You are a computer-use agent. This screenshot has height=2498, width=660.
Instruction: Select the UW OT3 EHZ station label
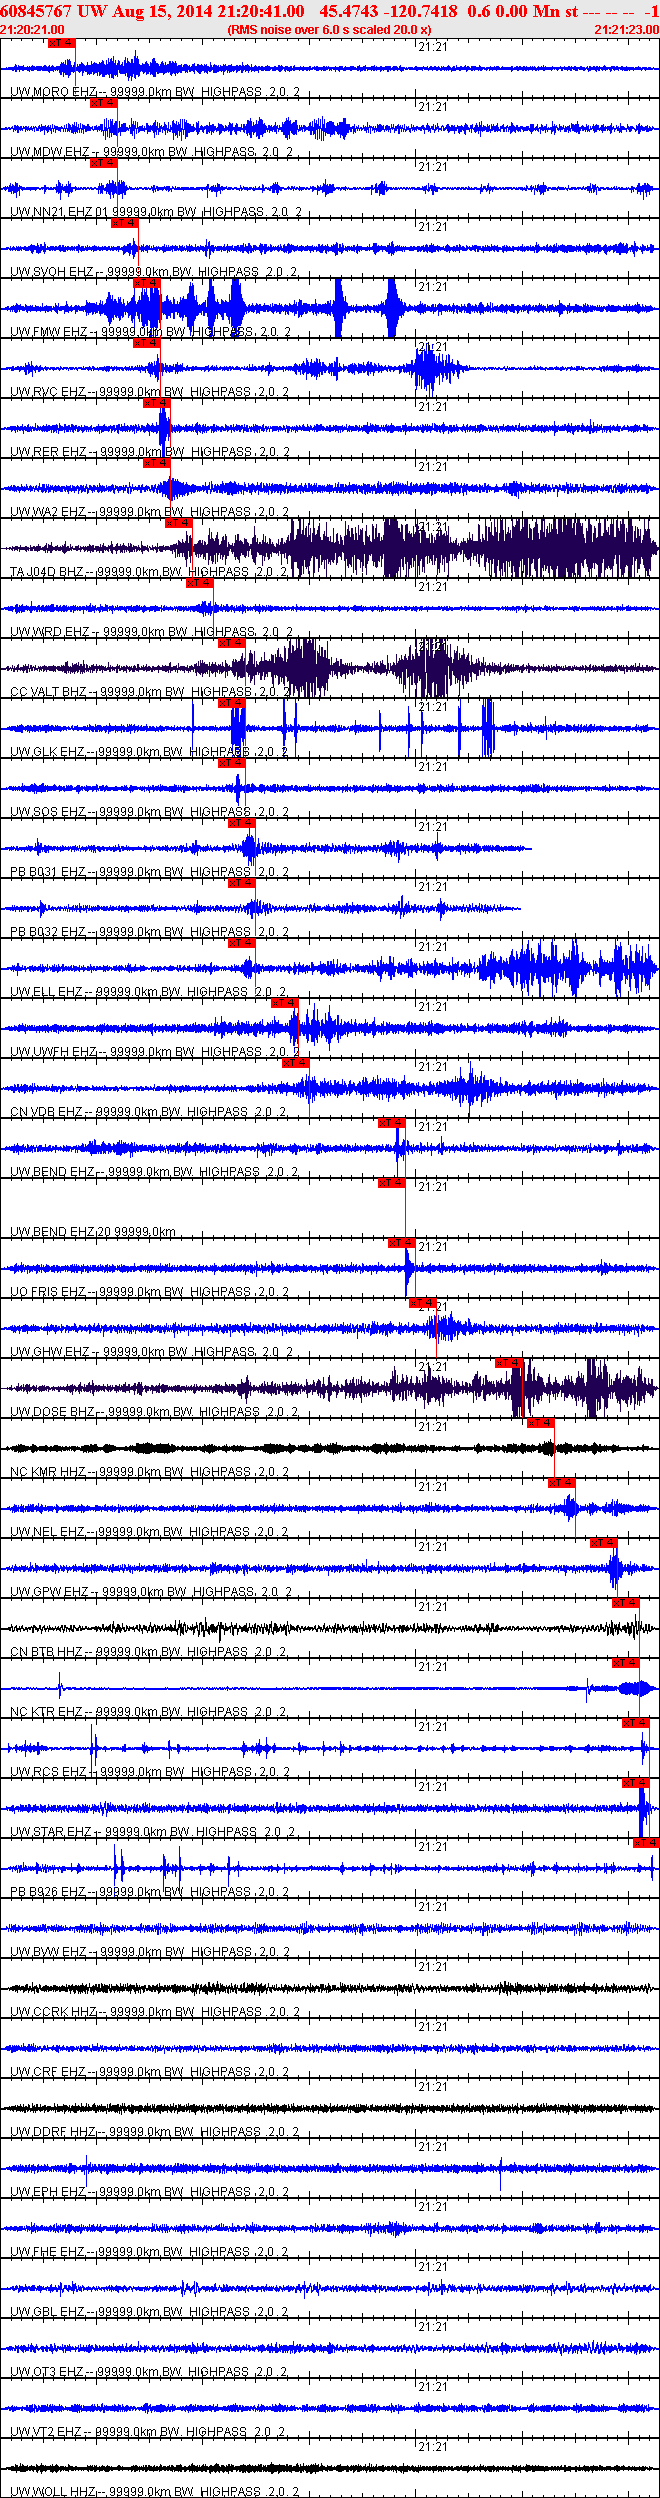[x=149, y=2372]
